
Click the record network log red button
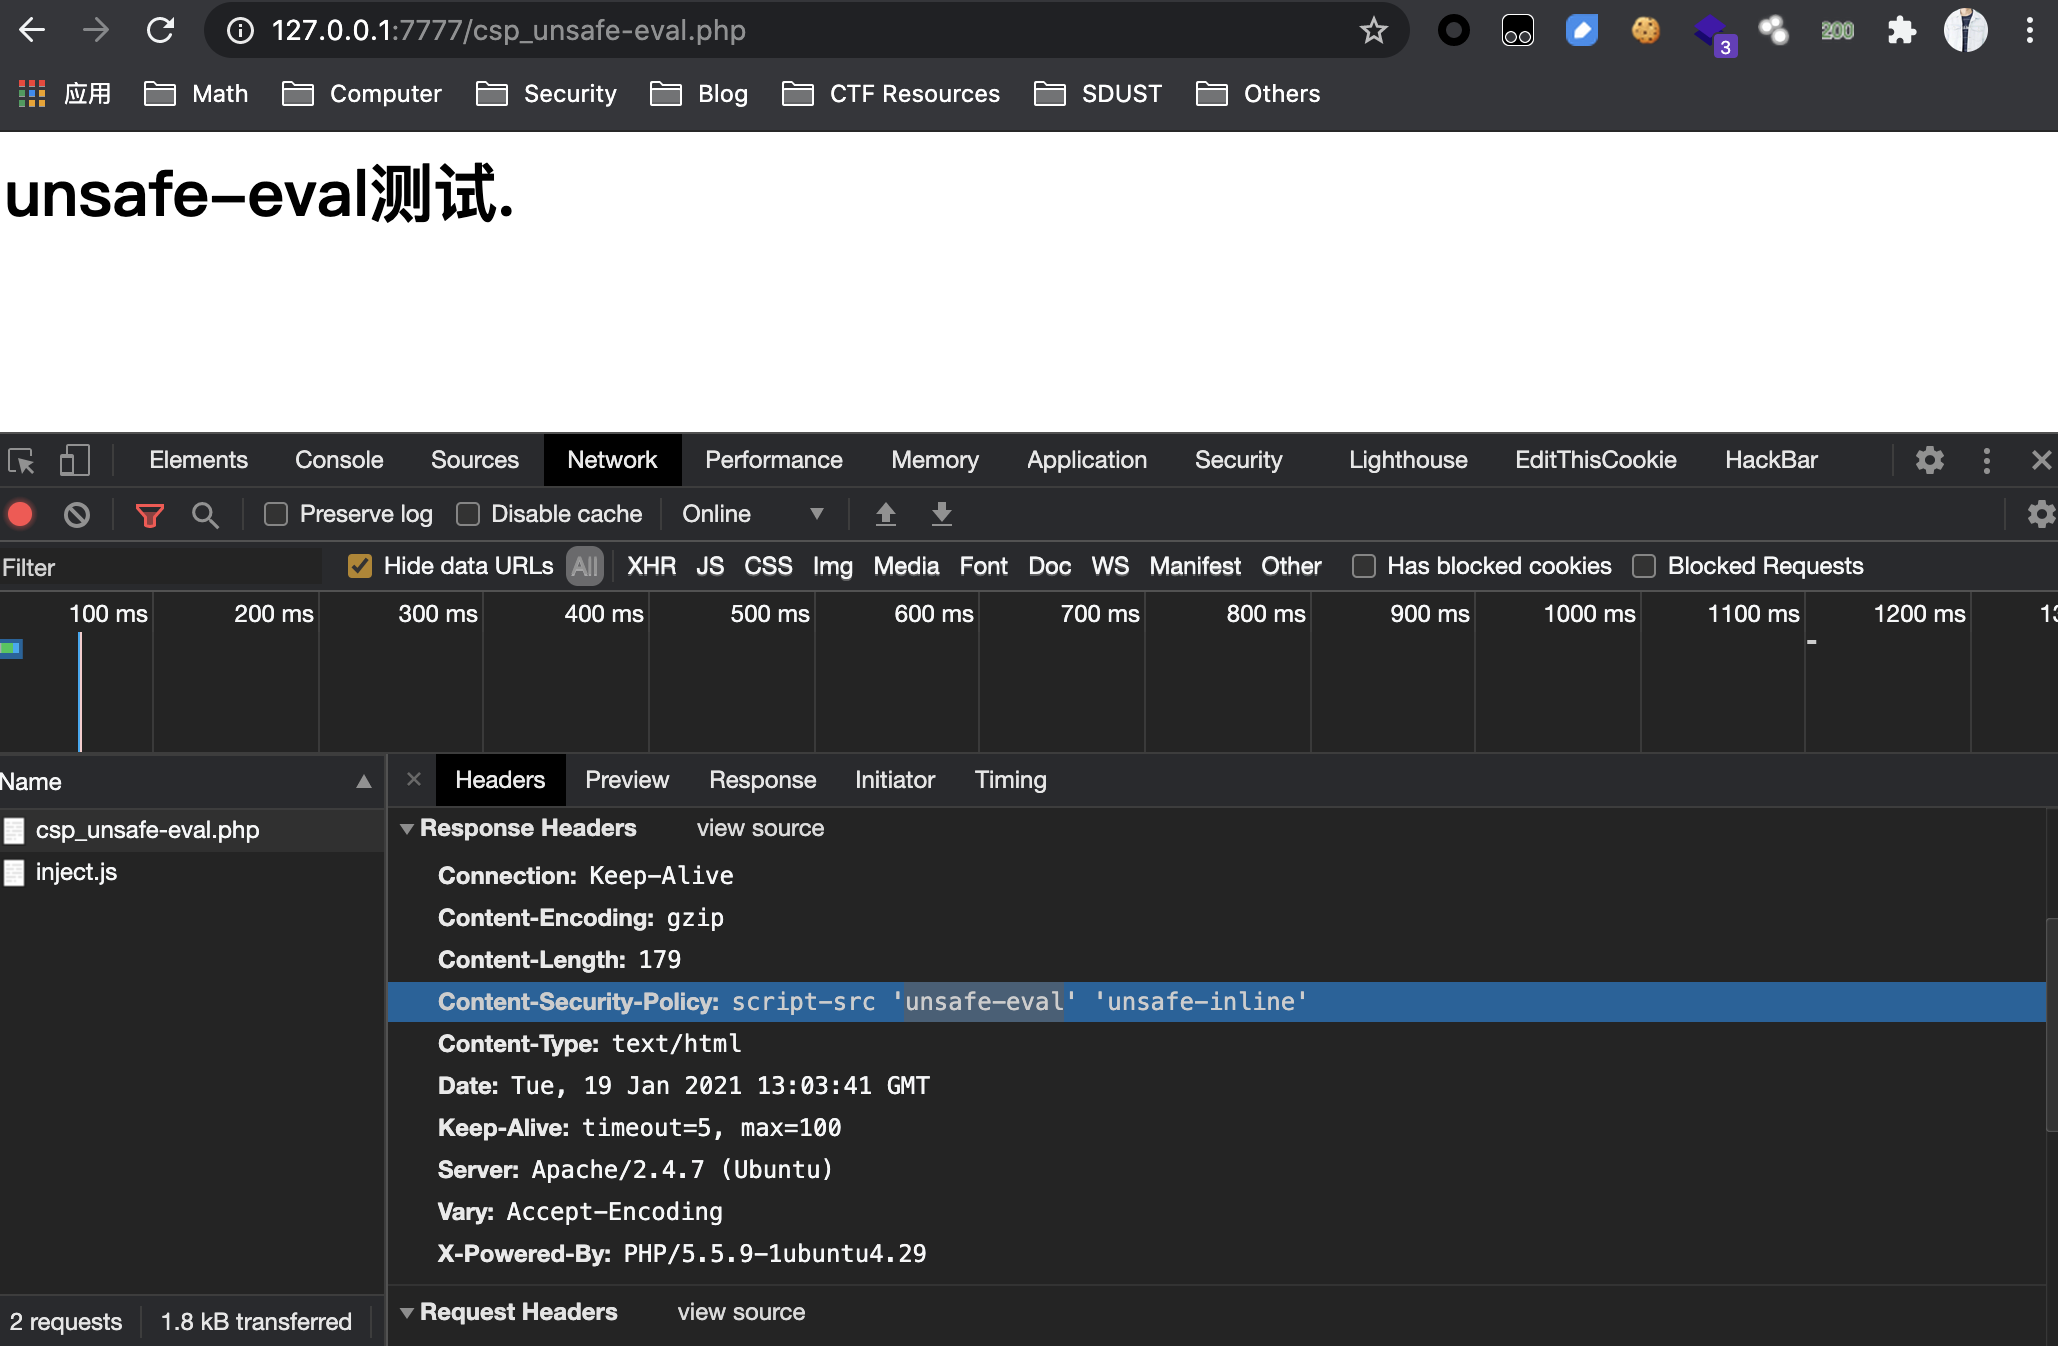[x=20, y=514]
